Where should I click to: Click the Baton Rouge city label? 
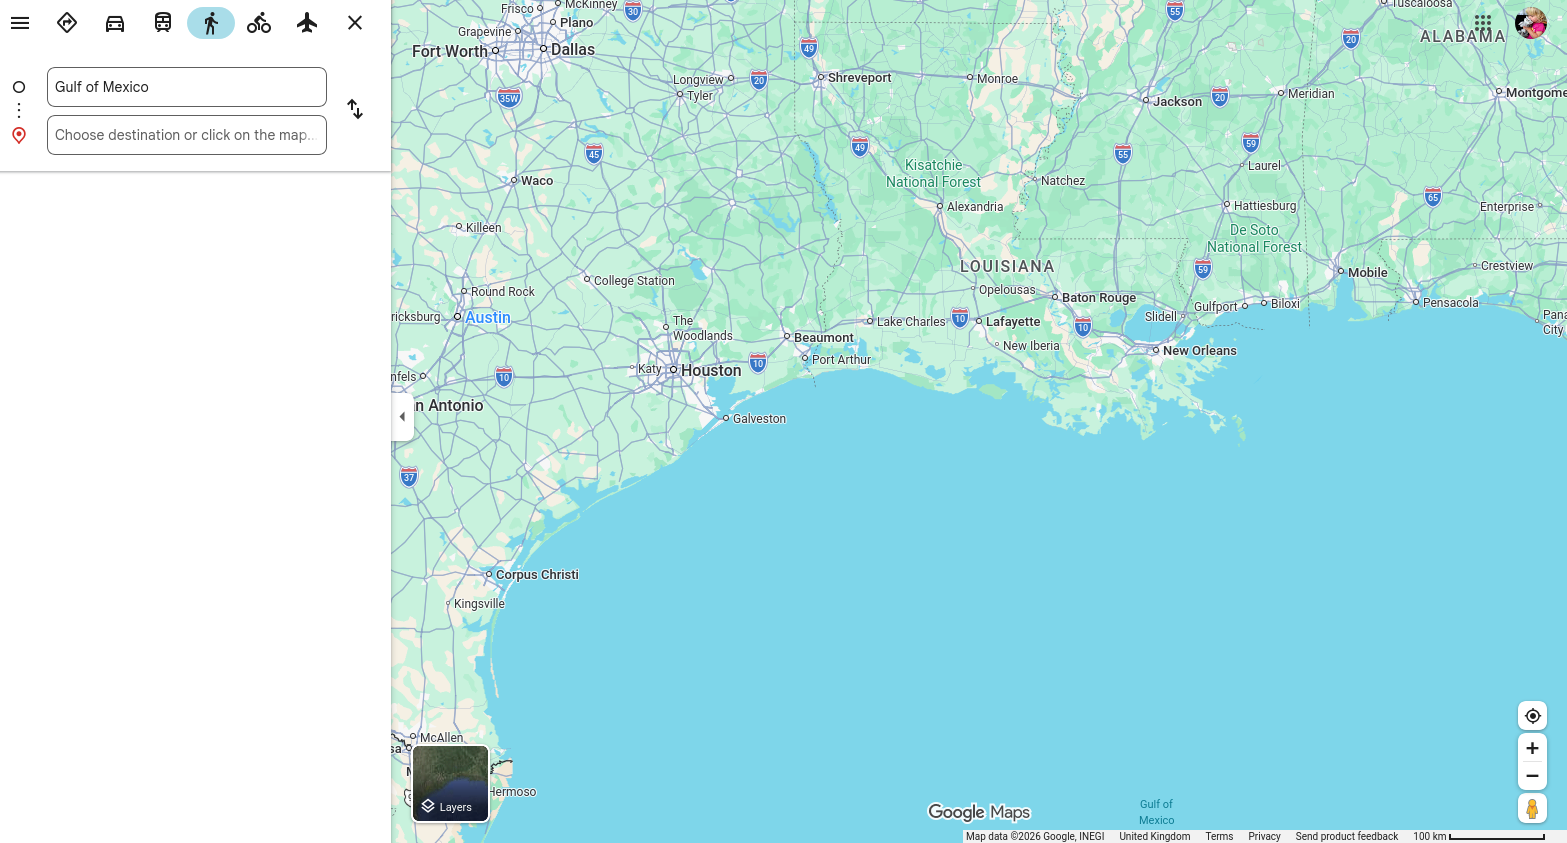click(x=1099, y=298)
